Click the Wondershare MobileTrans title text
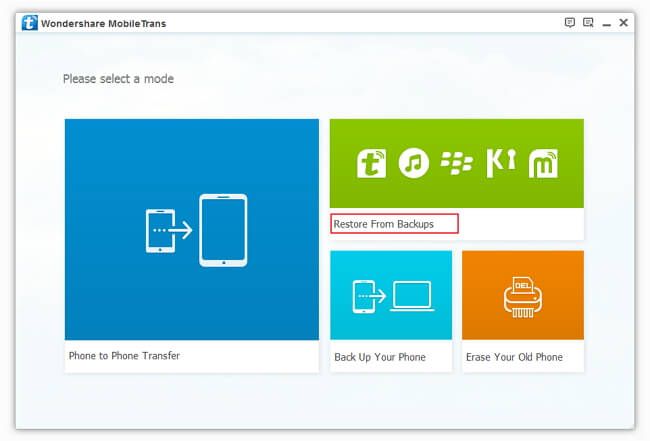The height and width of the screenshot is (441, 650). [103, 24]
